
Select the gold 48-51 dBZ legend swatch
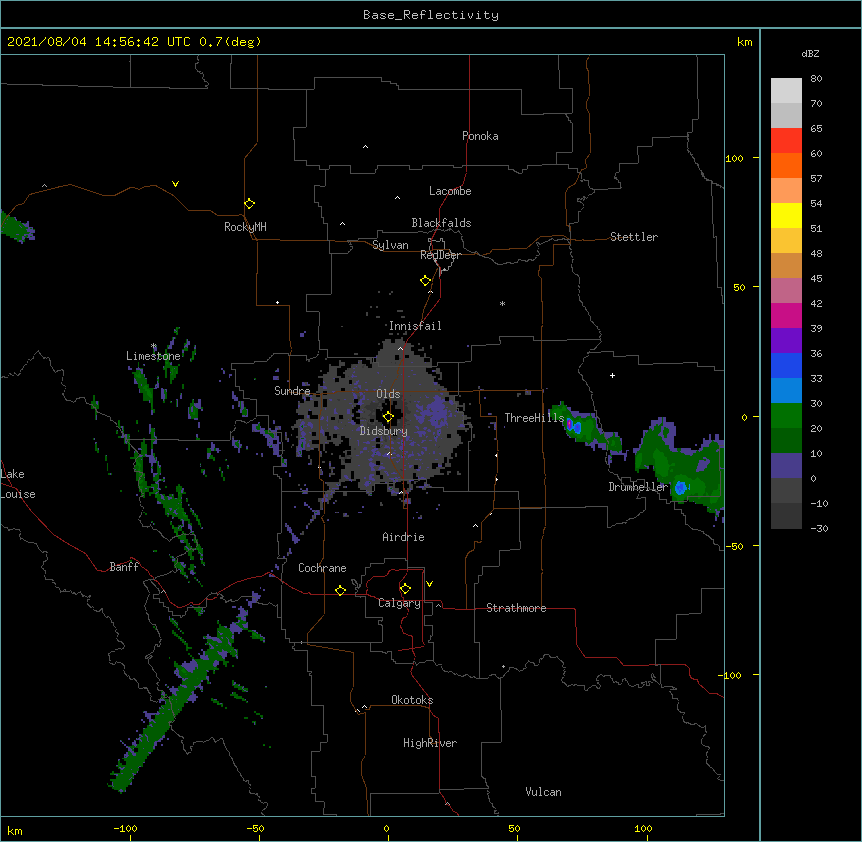click(x=786, y=241)
